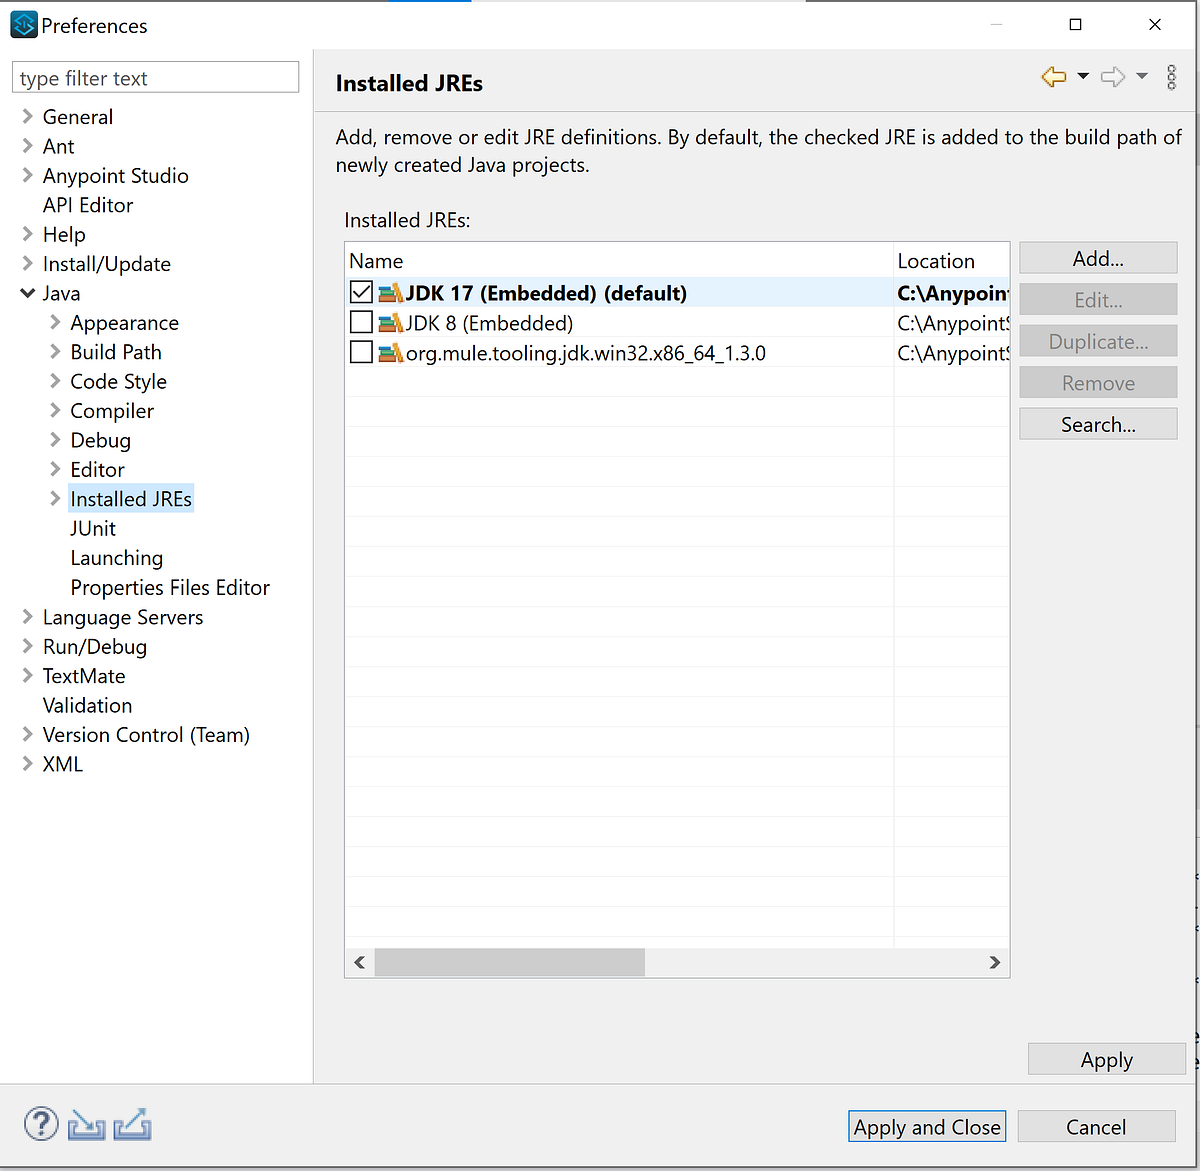
Task: Click the Preferences window title bar icon
Action: tap(22, 24)
